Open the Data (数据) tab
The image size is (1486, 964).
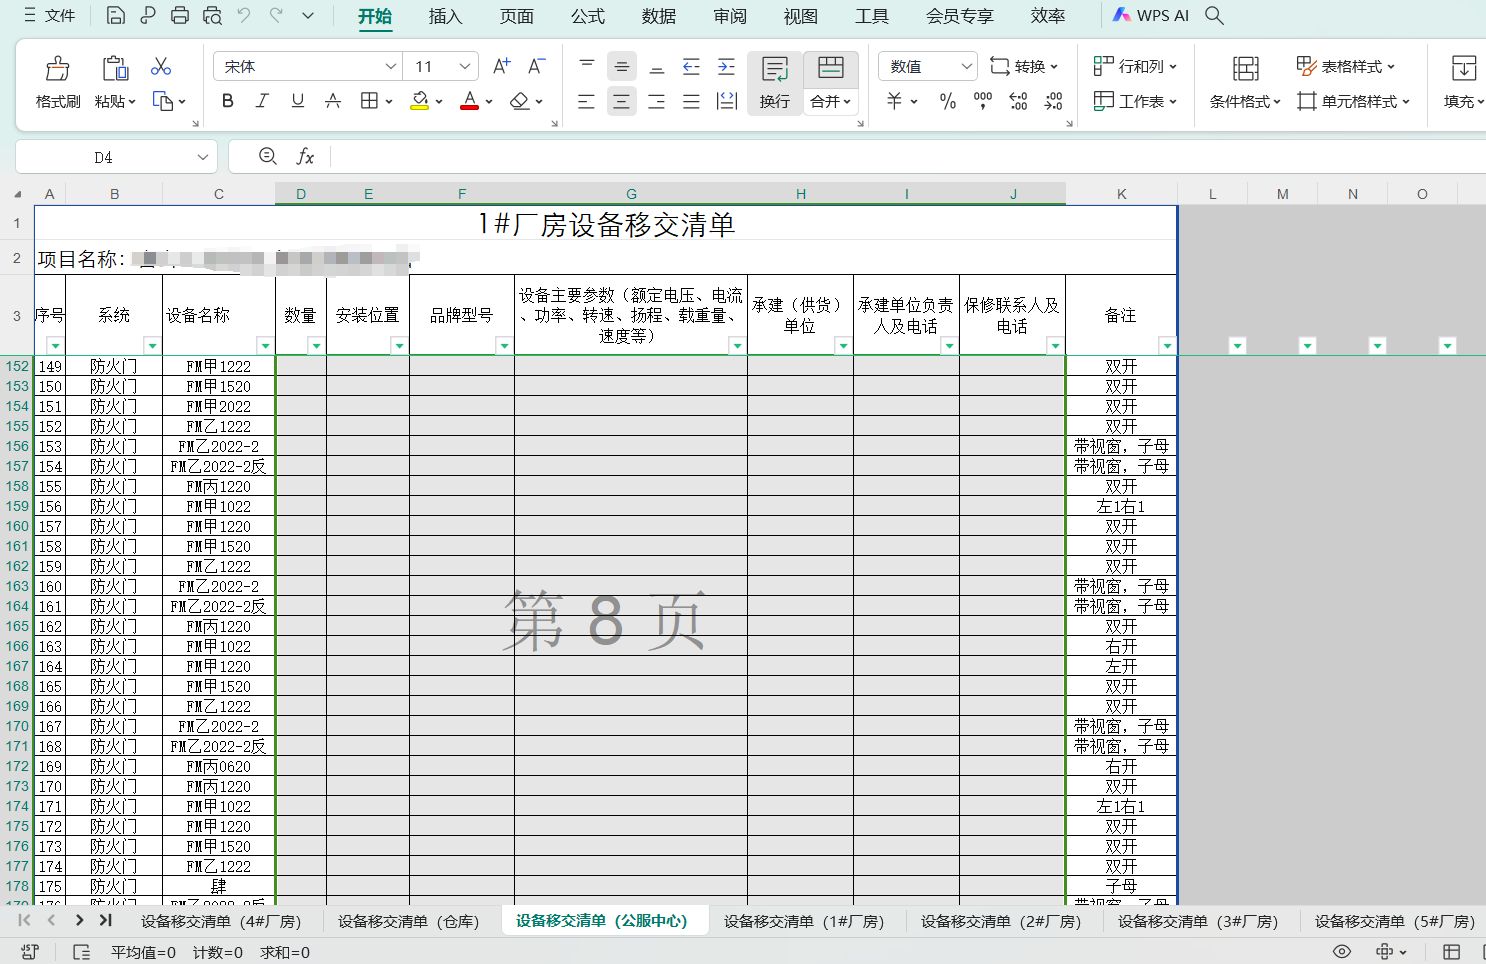pos(659,16)
